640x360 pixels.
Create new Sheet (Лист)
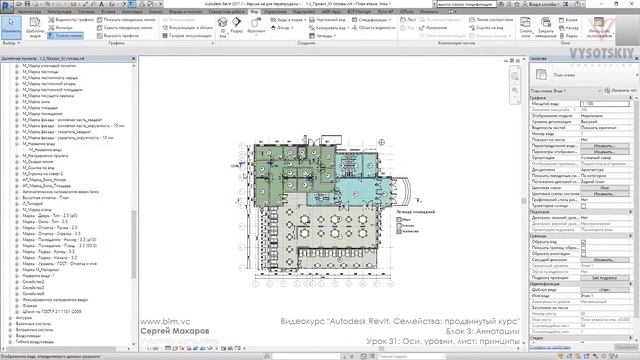tap(408, 20)
